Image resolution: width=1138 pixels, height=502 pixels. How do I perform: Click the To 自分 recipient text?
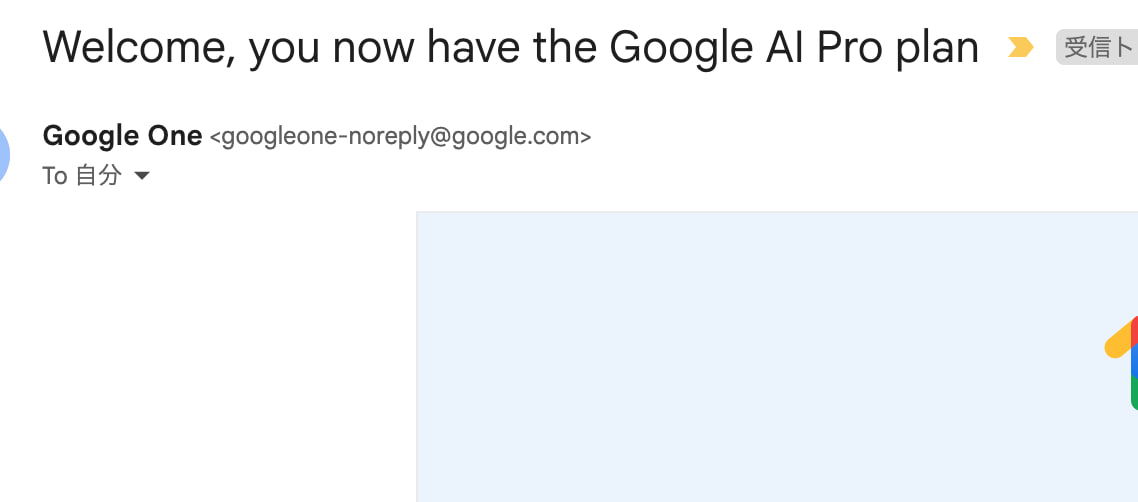[82, 176]
